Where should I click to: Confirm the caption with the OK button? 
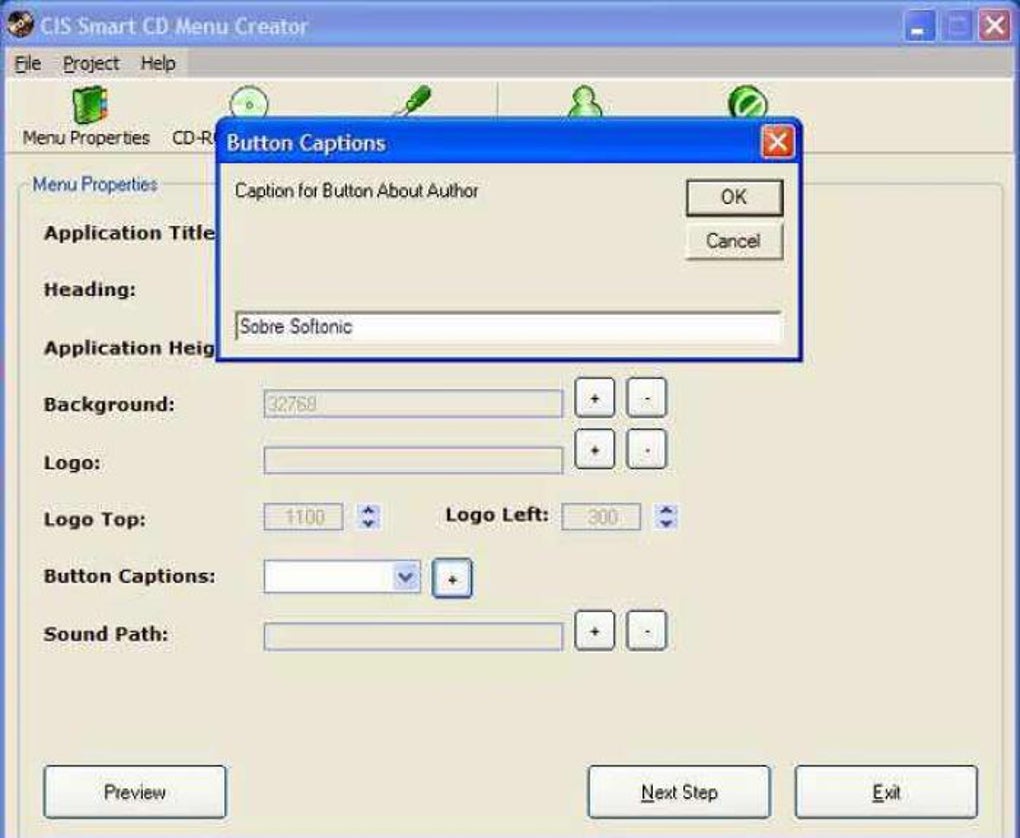pos(733,197)
